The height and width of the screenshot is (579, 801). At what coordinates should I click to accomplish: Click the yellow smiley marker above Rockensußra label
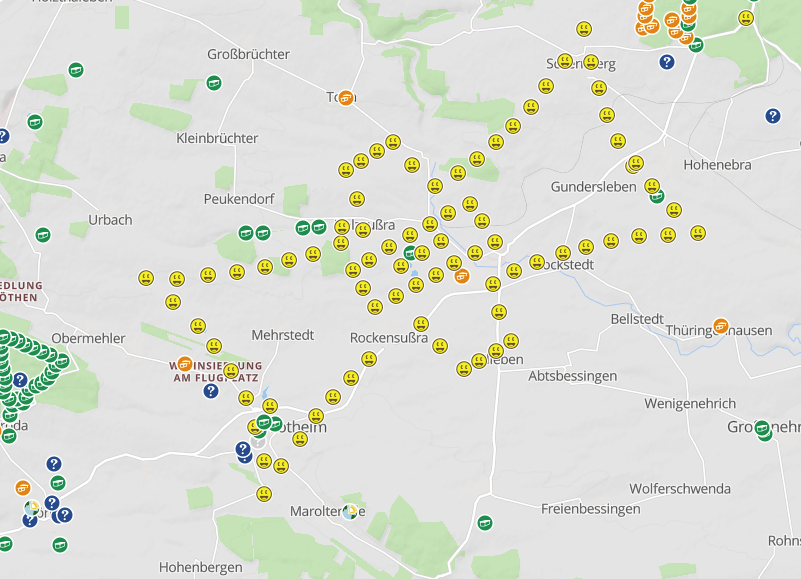tap(421, 324)
